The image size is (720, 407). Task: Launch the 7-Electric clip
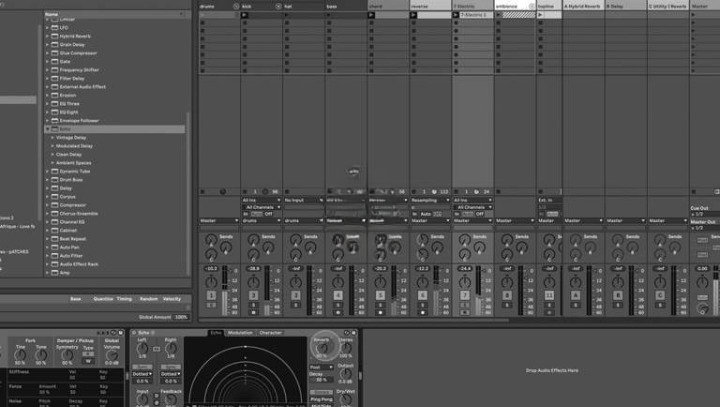point(456,15)
